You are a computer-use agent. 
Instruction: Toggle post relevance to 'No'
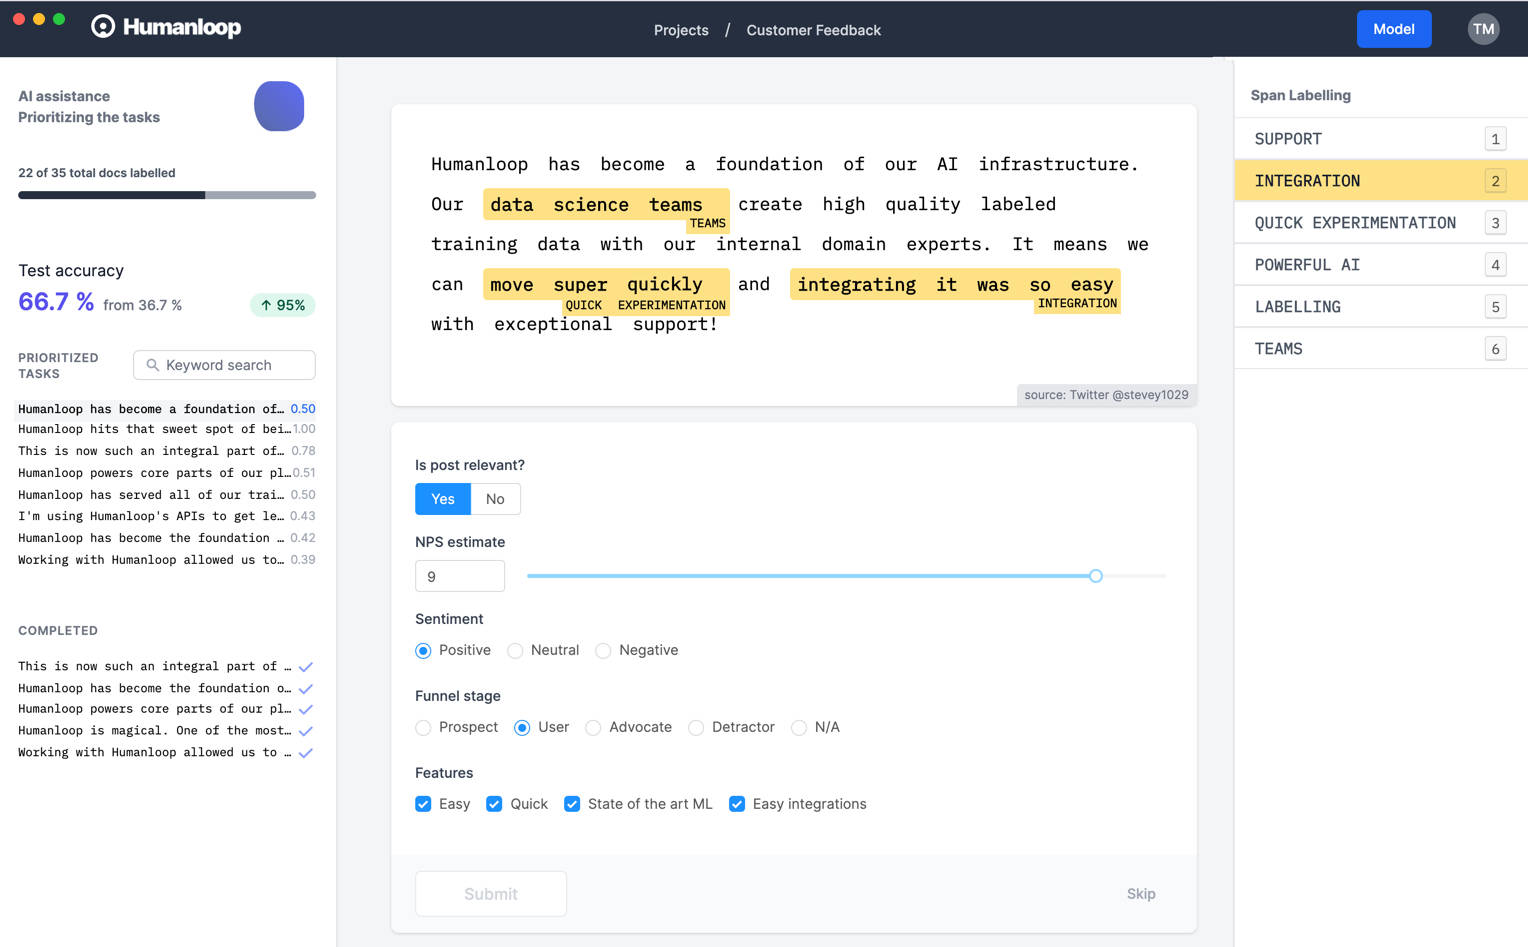coord(495,499)
